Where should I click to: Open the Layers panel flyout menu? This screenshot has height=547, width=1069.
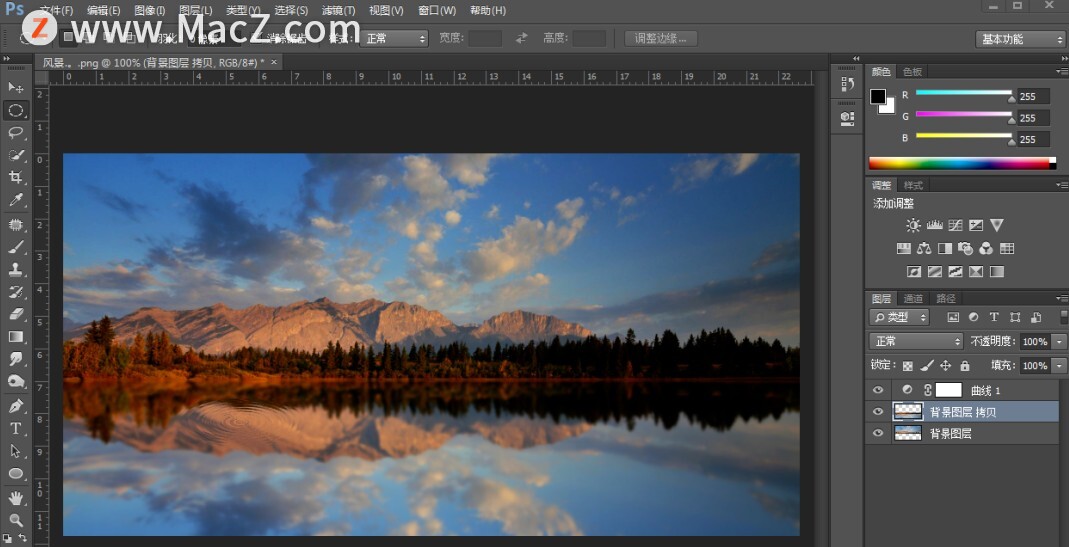[x=1061, y=298]
